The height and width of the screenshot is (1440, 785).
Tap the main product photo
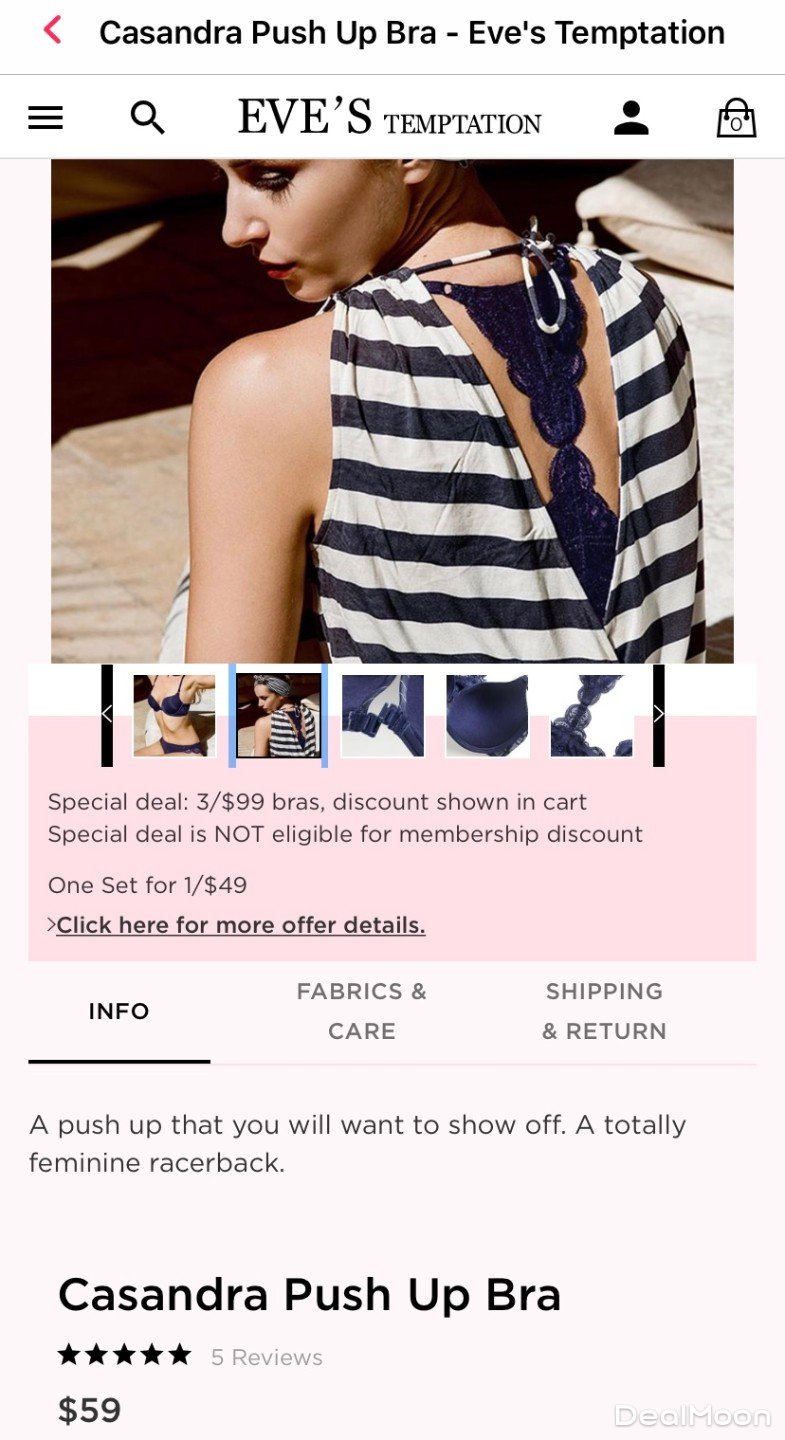tap(392, 411)
